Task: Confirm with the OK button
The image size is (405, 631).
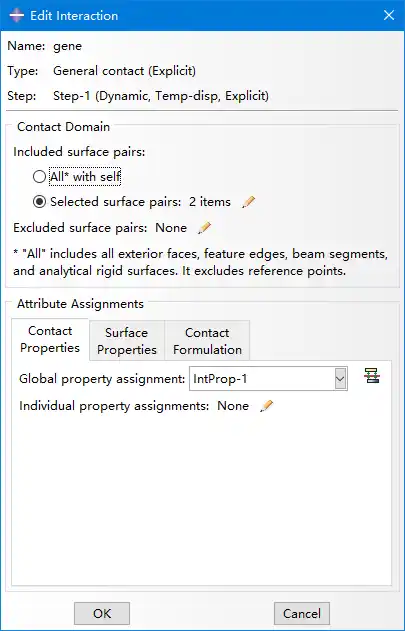Action: point(102,613)
